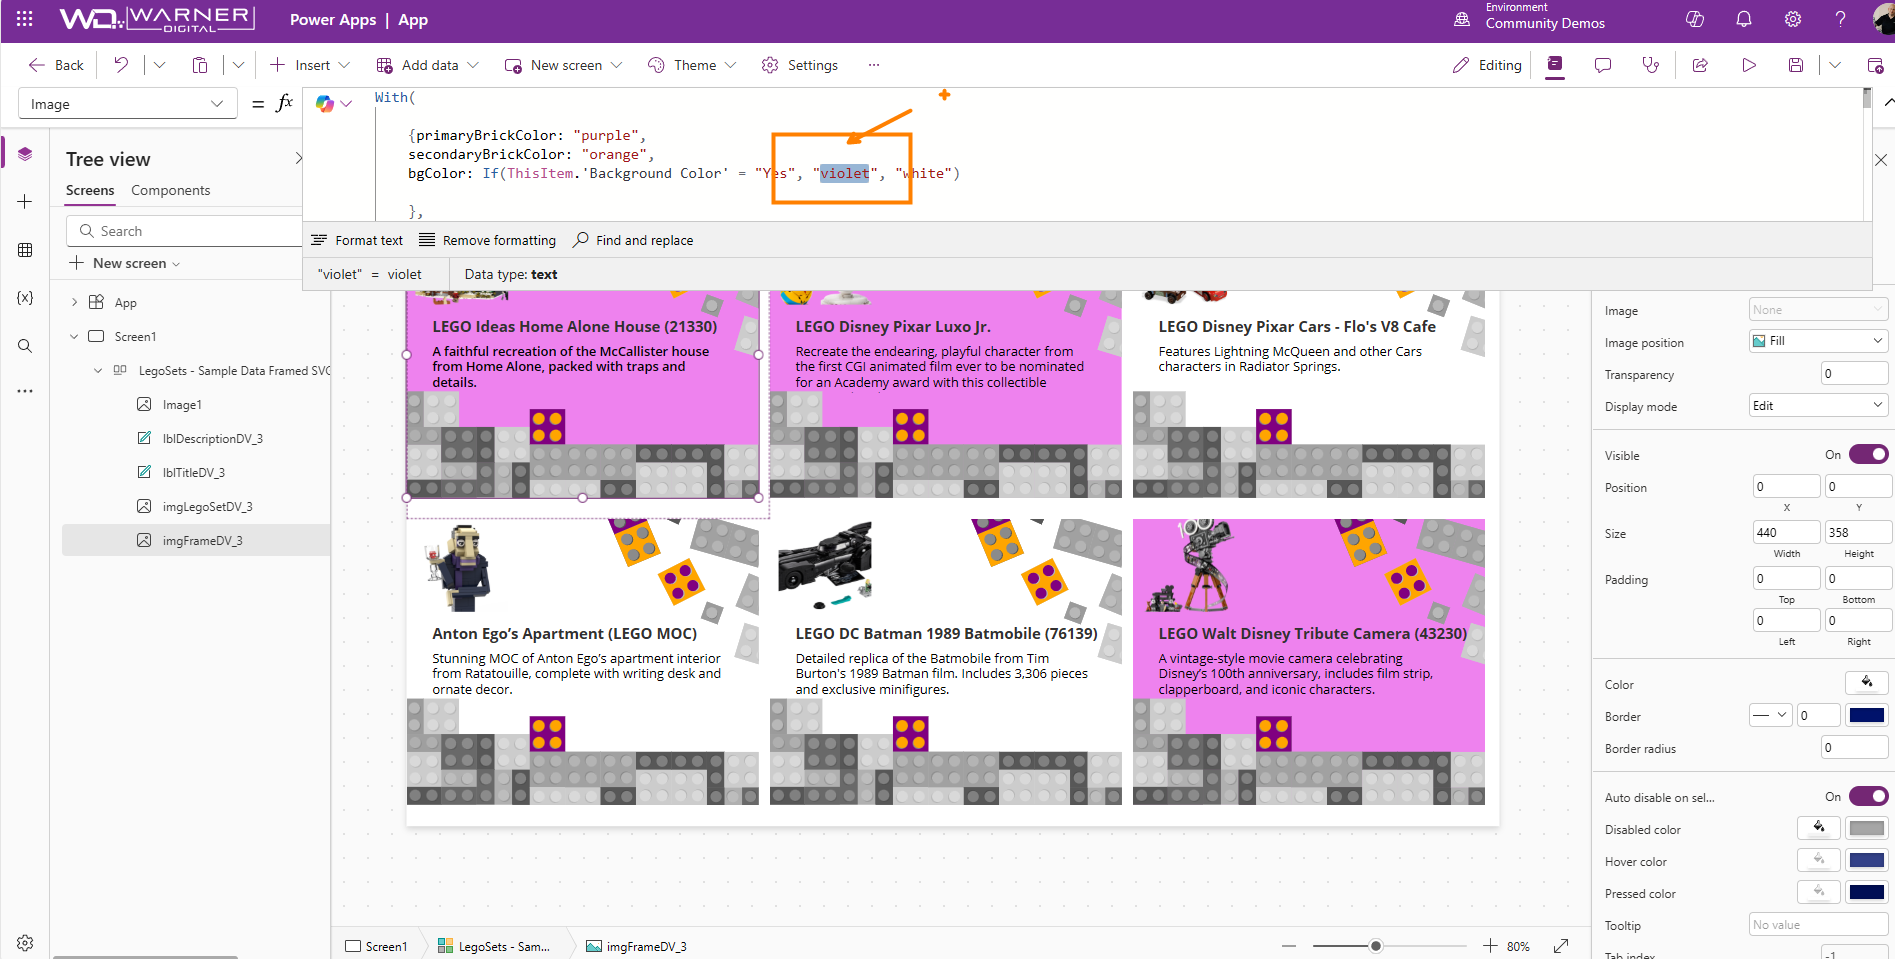Open the New screen menu in toolbar
Viewport: 1895px width, 959px height.
[563, 65]
